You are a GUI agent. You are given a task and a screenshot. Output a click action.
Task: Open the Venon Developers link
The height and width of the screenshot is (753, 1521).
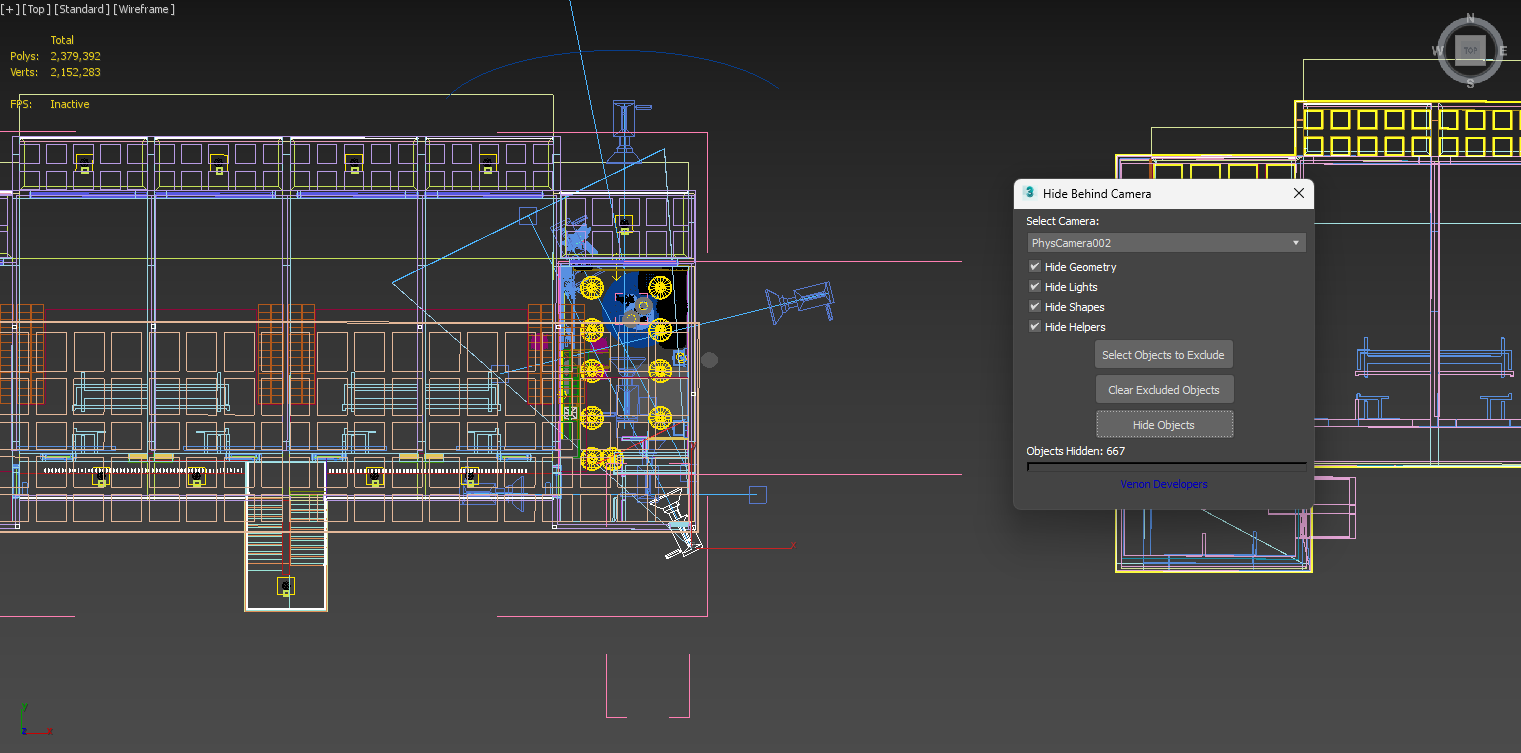coord(1163,484)
